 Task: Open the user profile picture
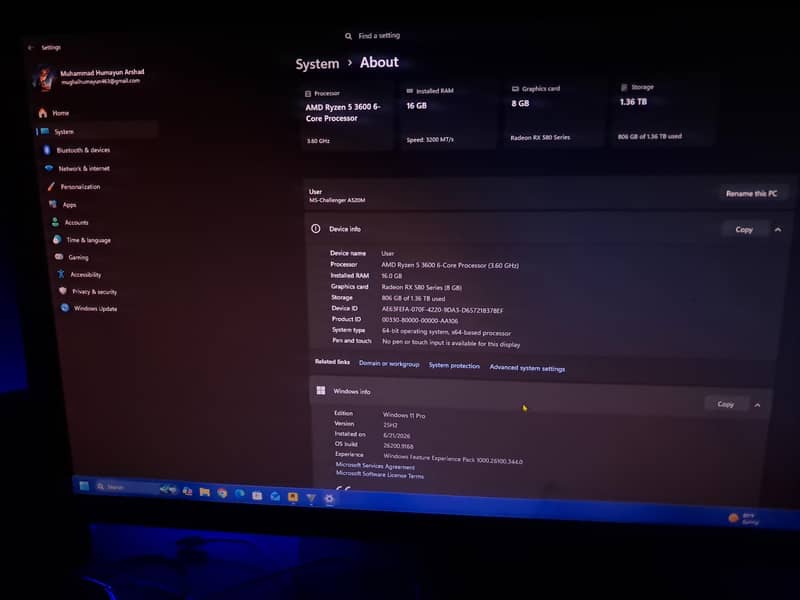pos(45,78)
